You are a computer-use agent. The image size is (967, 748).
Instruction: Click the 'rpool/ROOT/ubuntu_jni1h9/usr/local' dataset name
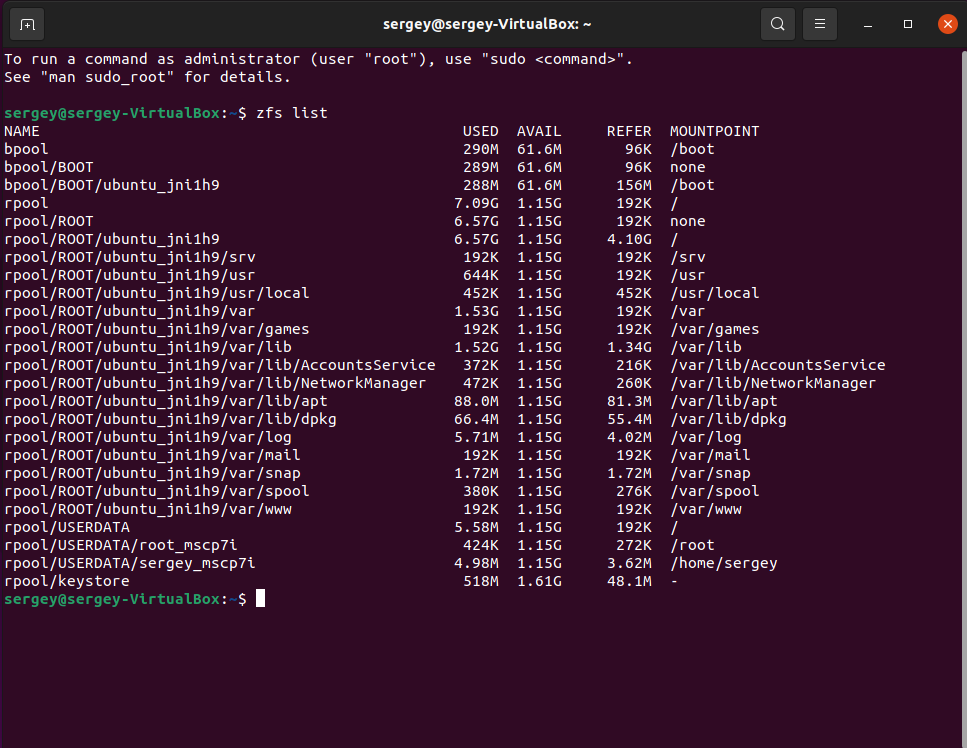[x=157, y=293]
